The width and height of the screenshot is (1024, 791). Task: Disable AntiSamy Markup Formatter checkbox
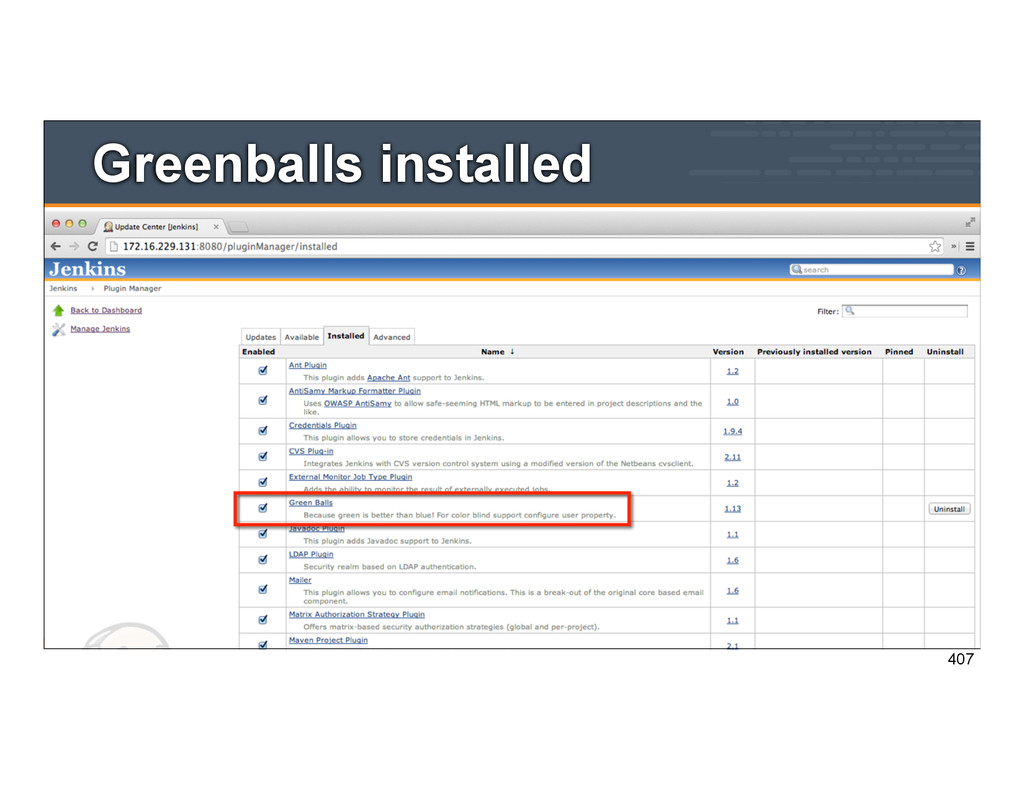[x=263, y=400]
